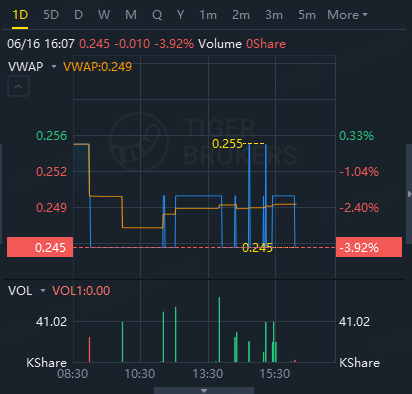
Task: Switch to the weekly W chart tab
Action: click(x=104, y=15)
